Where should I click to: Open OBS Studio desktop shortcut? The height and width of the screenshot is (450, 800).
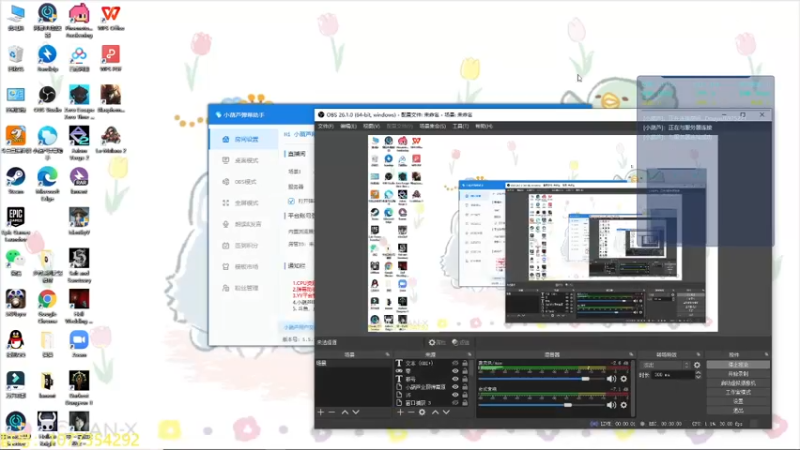[47, 99]
